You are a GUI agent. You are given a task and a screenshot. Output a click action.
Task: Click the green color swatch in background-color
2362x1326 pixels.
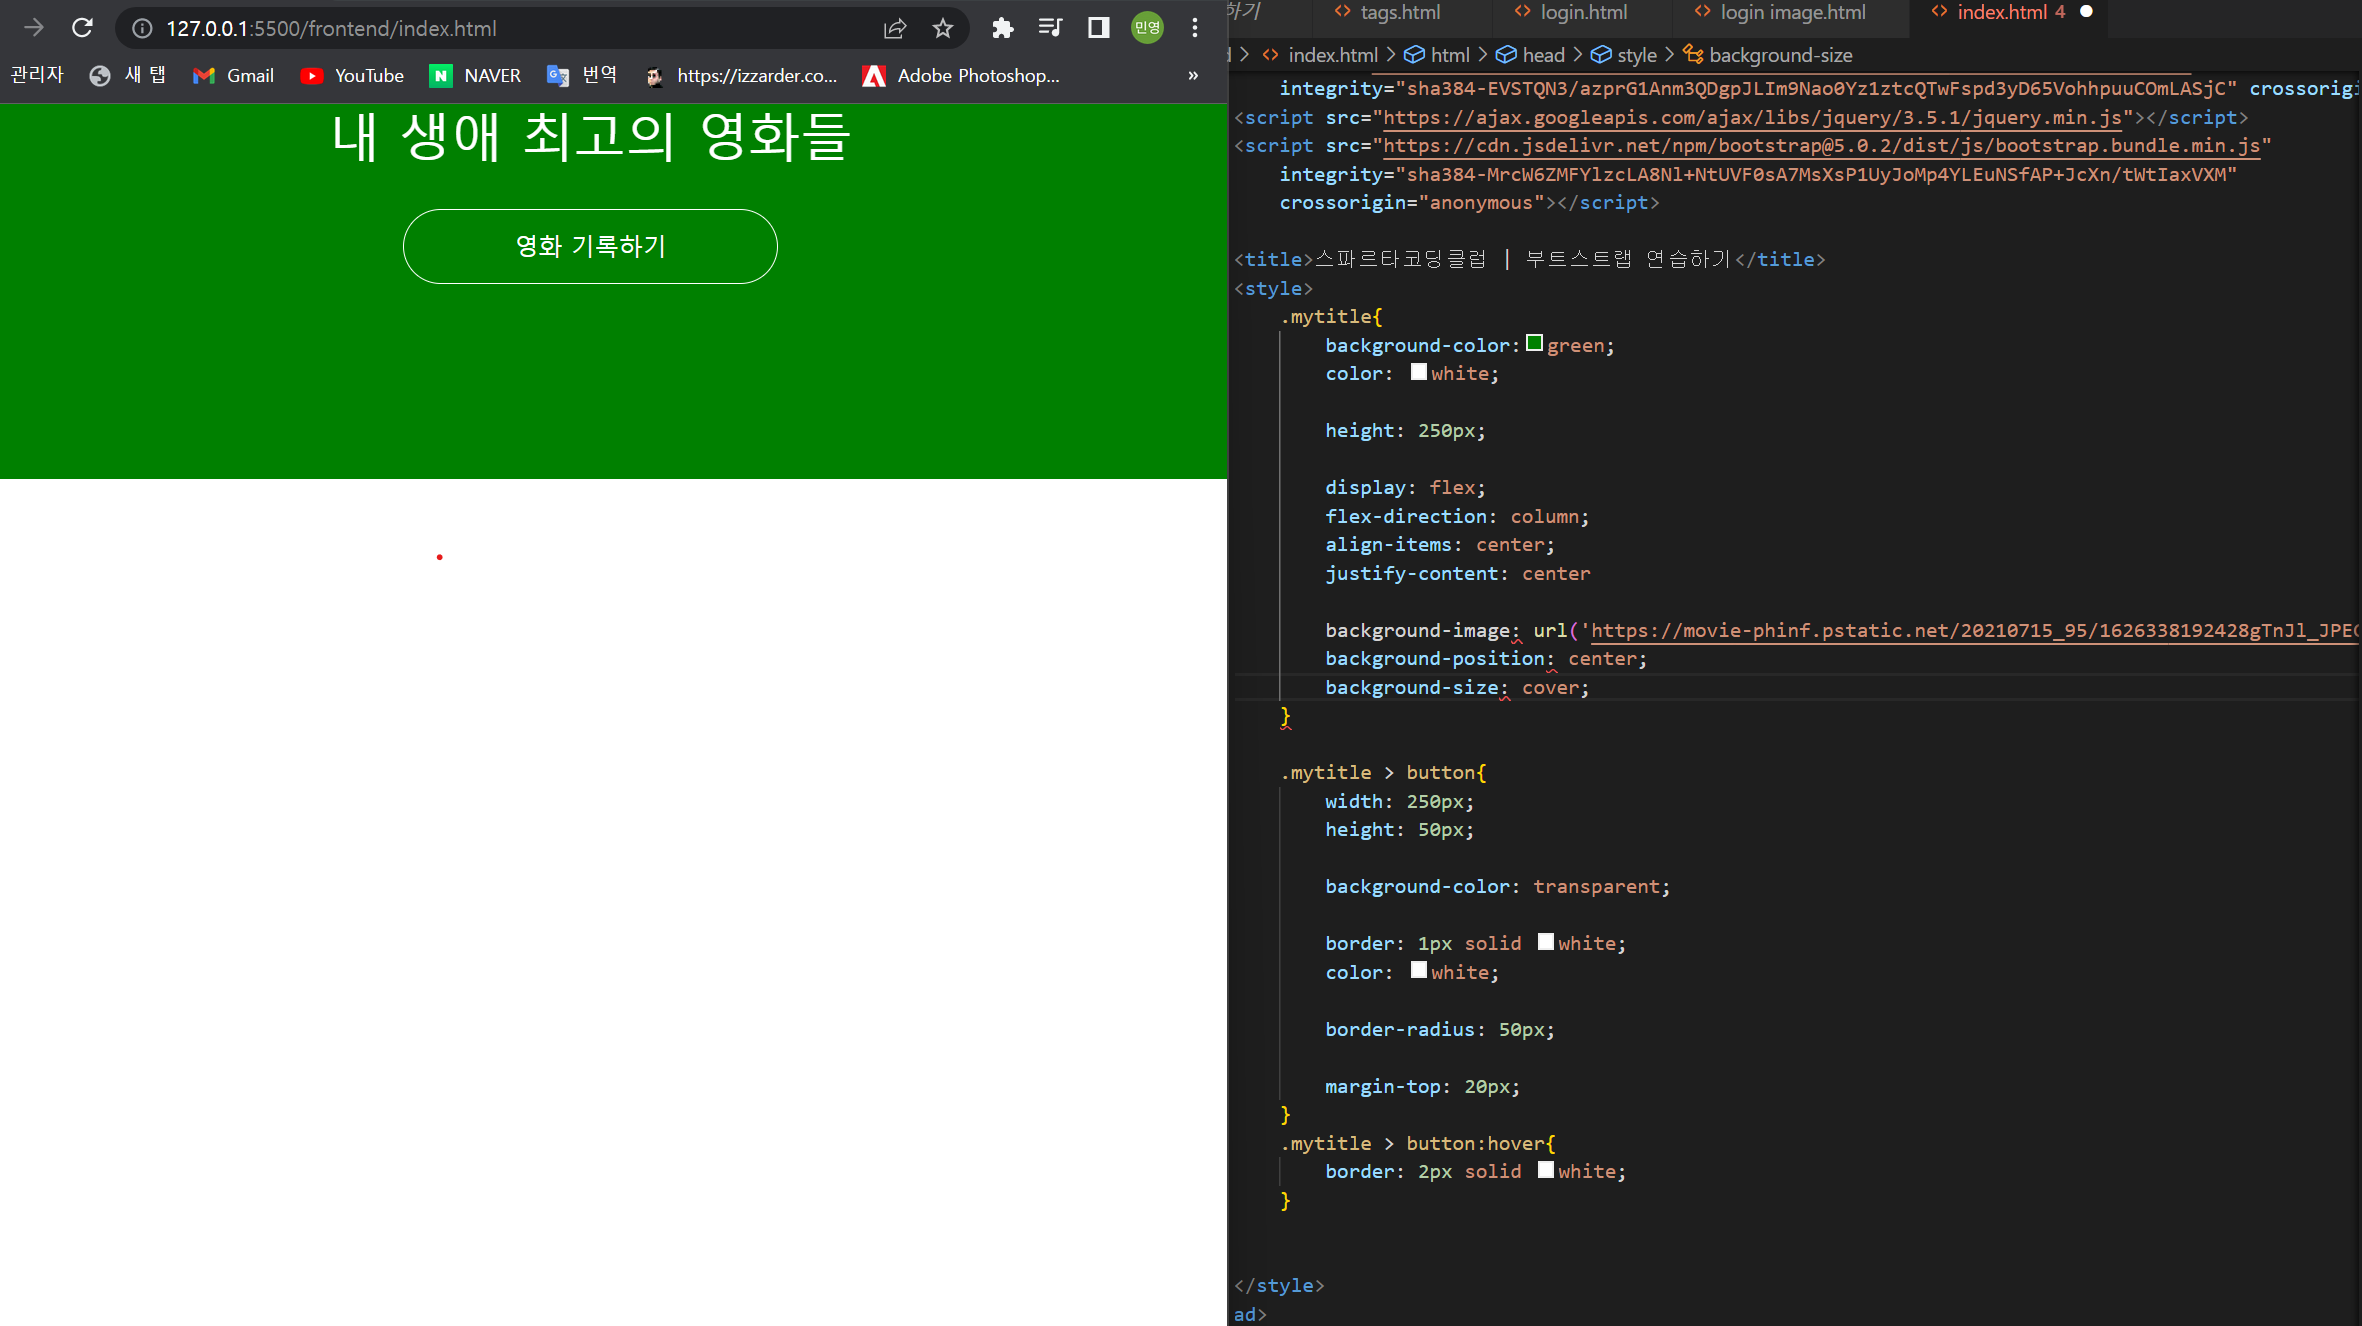(1534, 344)
